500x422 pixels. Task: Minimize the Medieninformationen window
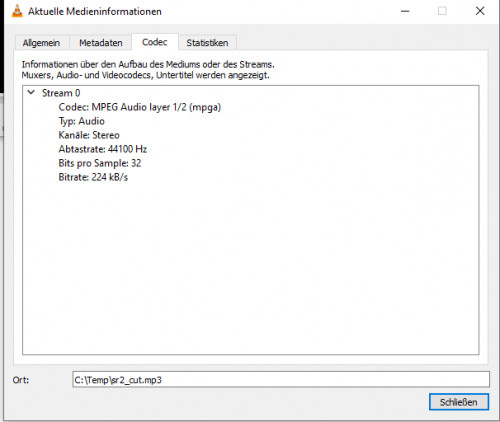pyautogui.click(x=405, y=11)
